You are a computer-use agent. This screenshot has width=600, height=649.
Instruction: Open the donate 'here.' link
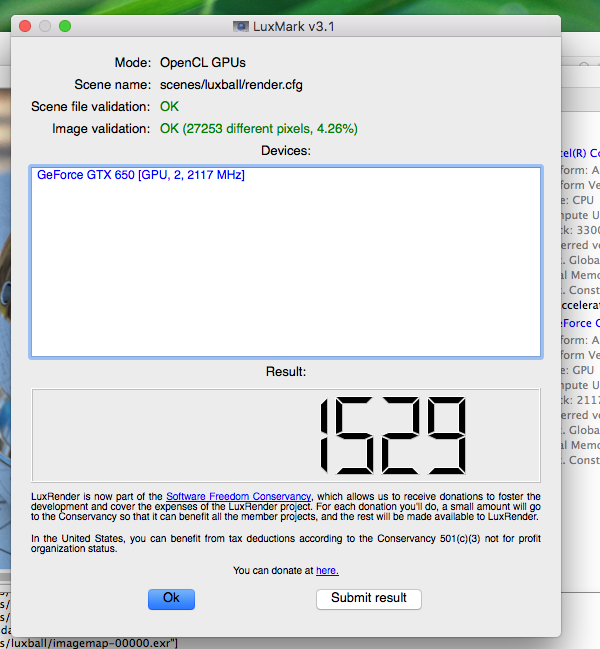pyautogui.click(x=327, y=570)
